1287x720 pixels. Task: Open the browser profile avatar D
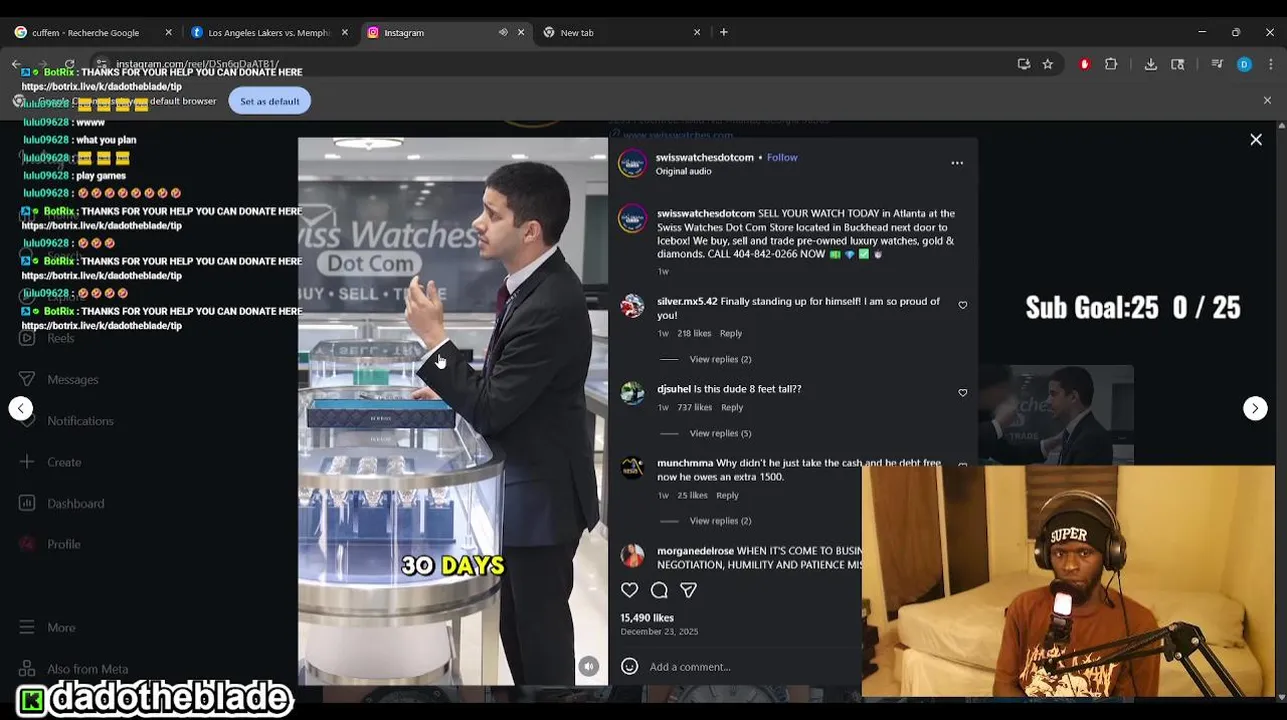point(1244,64)
